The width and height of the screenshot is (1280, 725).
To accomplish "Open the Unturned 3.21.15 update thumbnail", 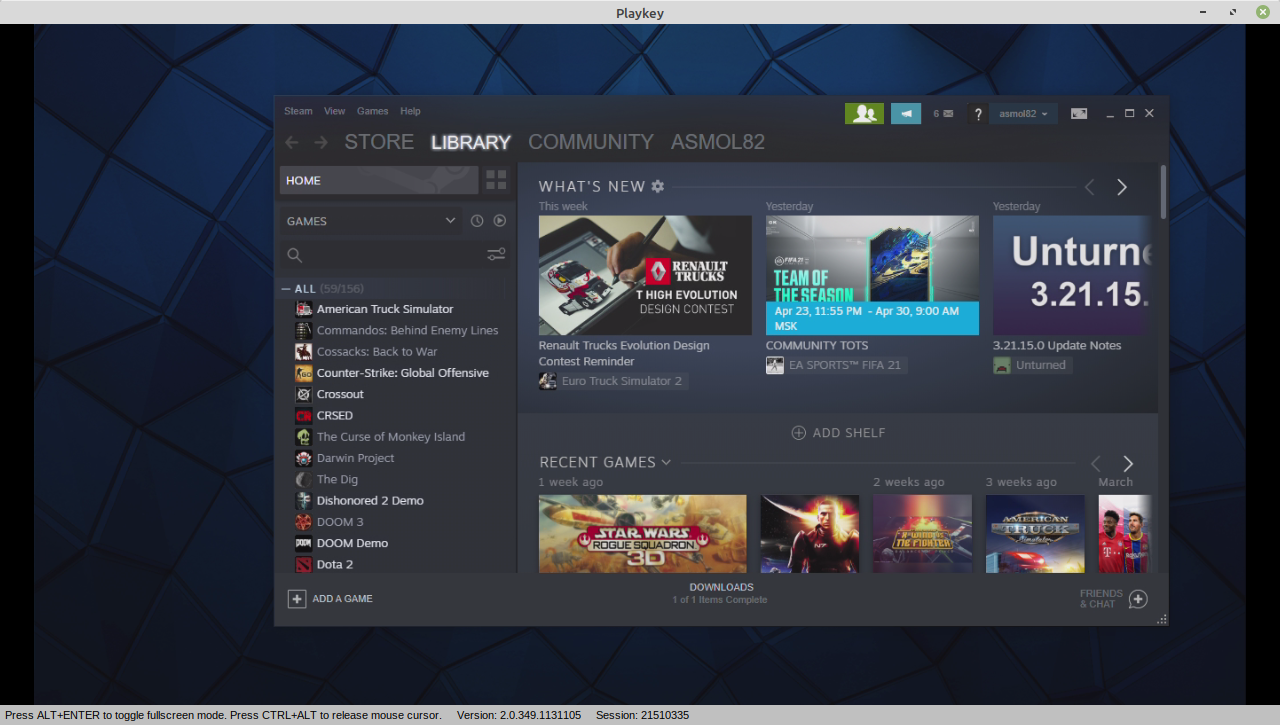I will (1072, 275).
